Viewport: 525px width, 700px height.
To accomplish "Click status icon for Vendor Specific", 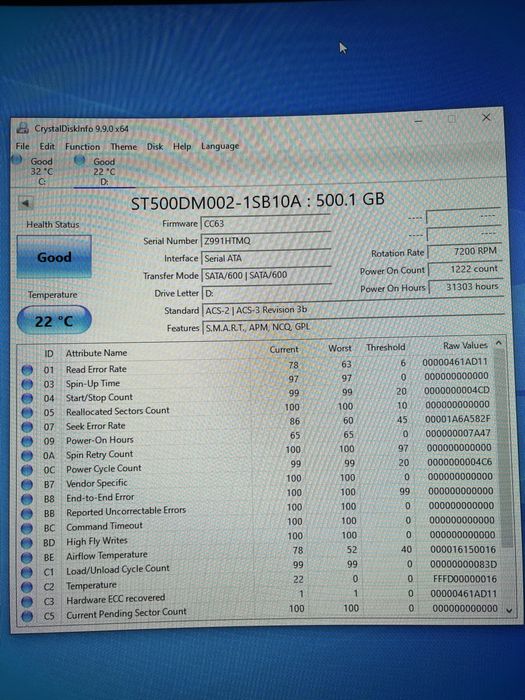I will point(27,484).
